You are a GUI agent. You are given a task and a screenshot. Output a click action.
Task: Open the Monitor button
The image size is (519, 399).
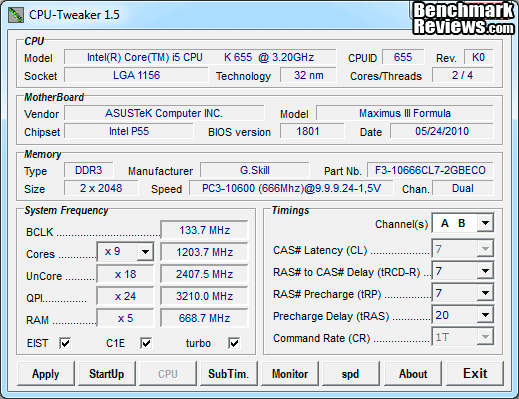(x=290, y=374)
